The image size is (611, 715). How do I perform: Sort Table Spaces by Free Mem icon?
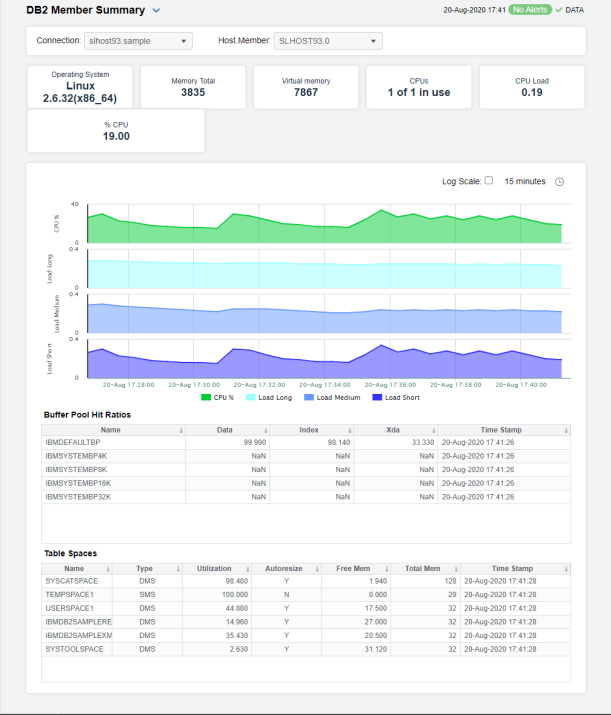[x=388, y=568]
